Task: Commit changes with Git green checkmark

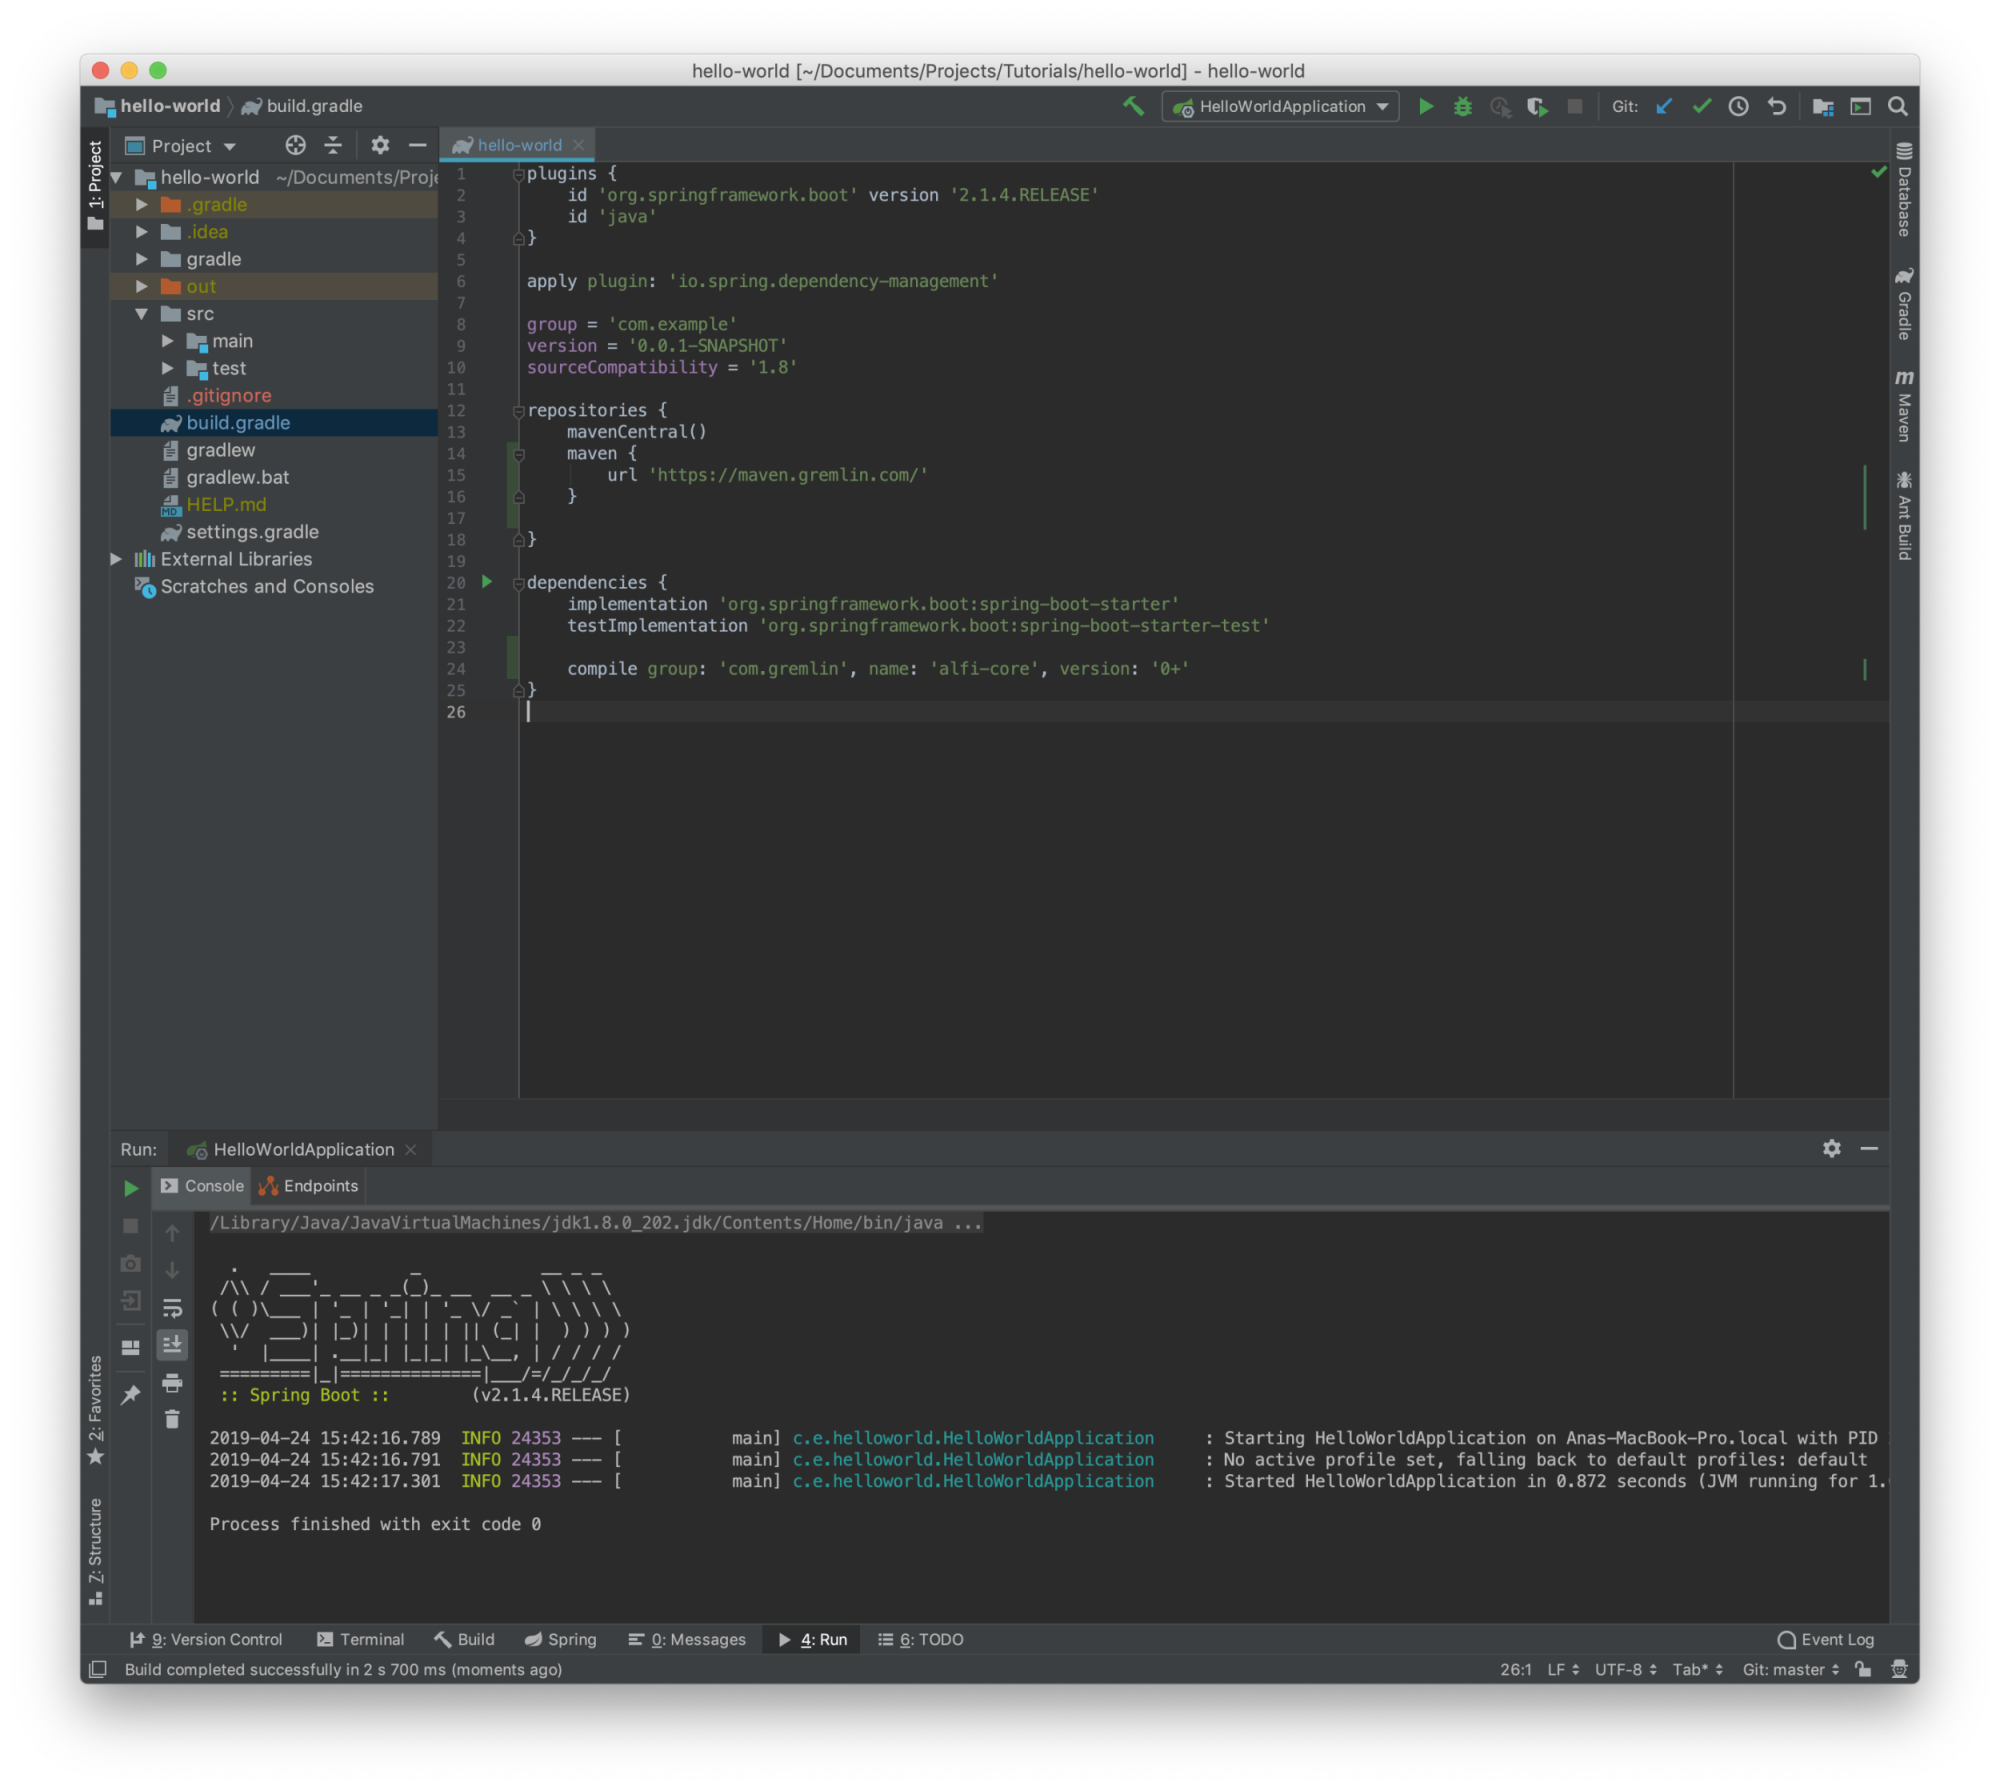Action: 1701,106
